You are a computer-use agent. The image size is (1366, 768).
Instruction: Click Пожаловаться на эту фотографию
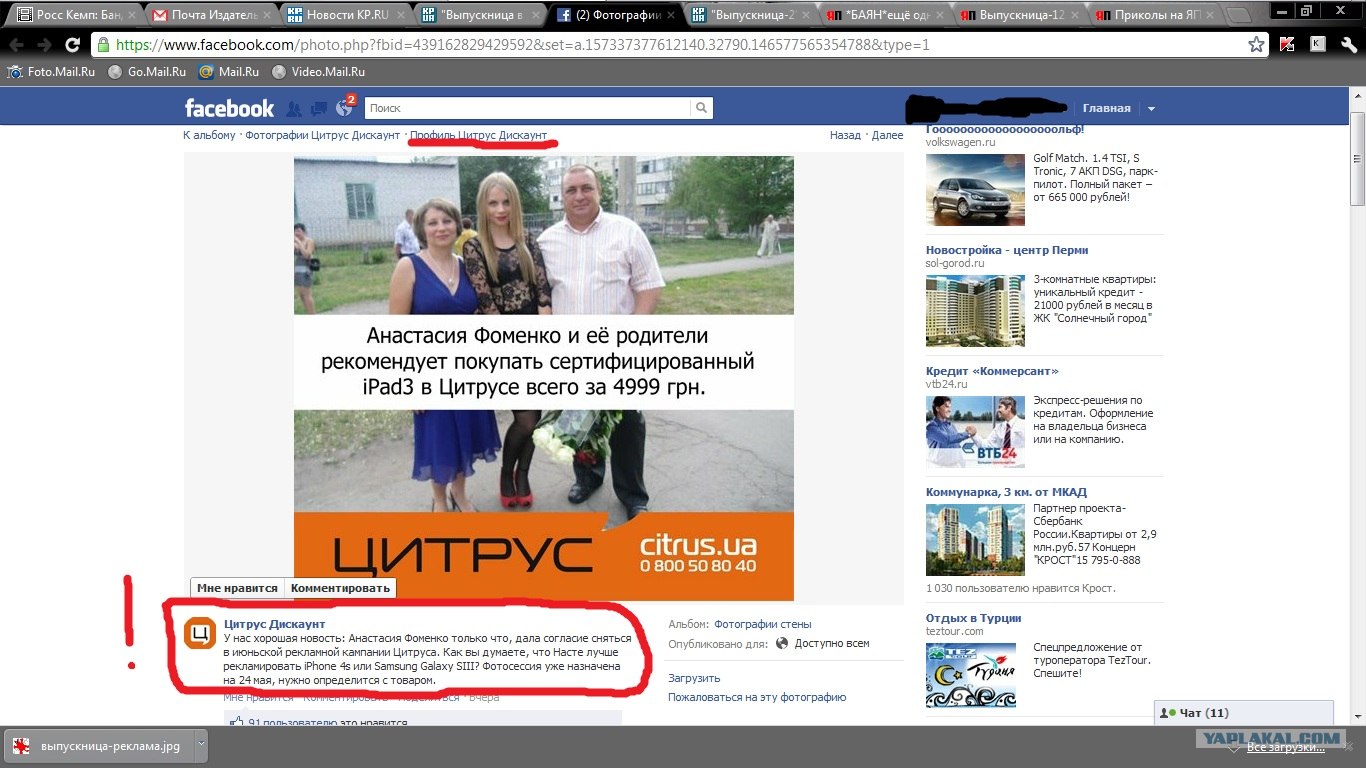[x=757, y=697]
